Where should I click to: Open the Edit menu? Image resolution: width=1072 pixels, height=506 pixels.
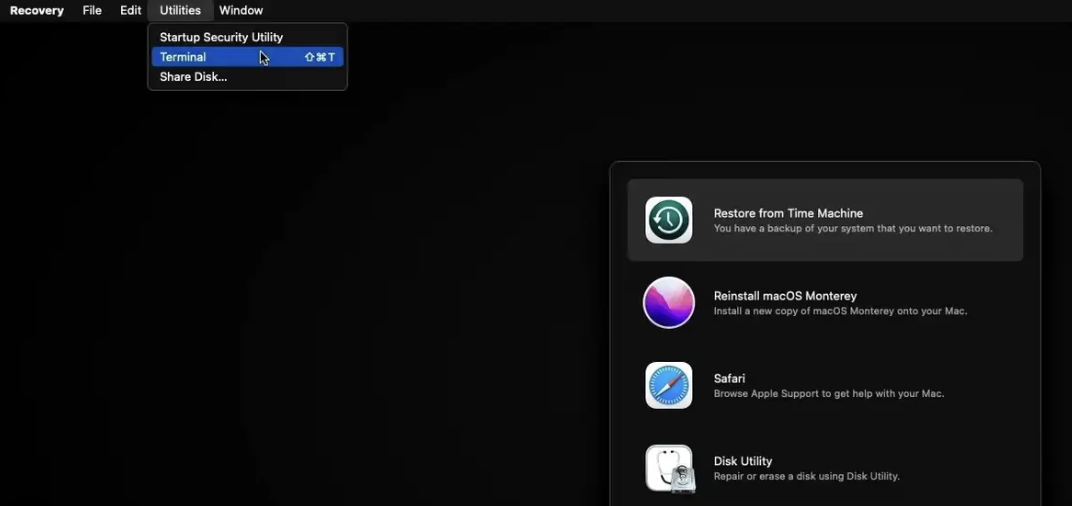point(131,10)
